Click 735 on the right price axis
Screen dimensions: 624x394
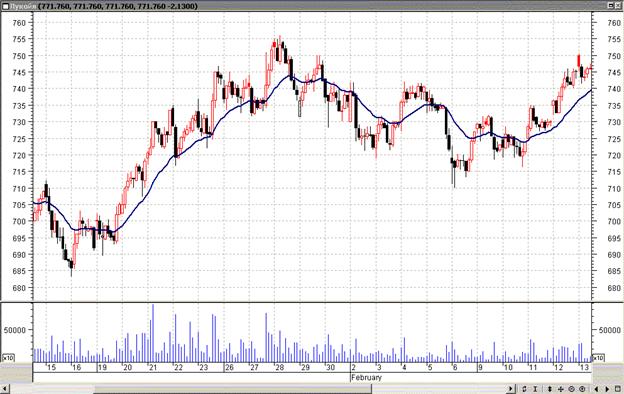coord(614,106)
